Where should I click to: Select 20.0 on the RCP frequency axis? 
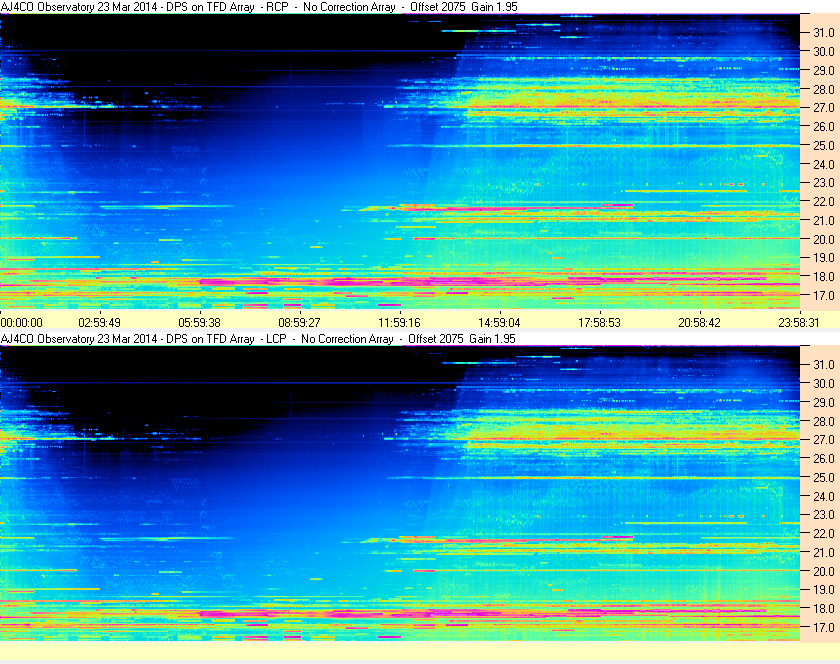(824, 239)
